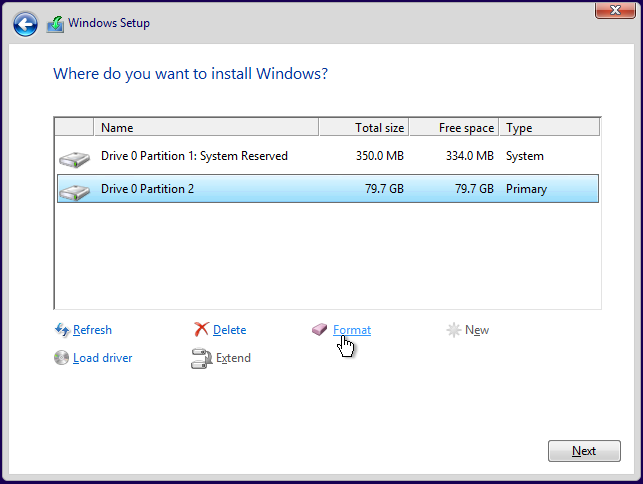Image resolution: width=643 pixels, height=484 pixels.
Task: Click the Refresh arrows icon
Action: click(x=62, y=330)
